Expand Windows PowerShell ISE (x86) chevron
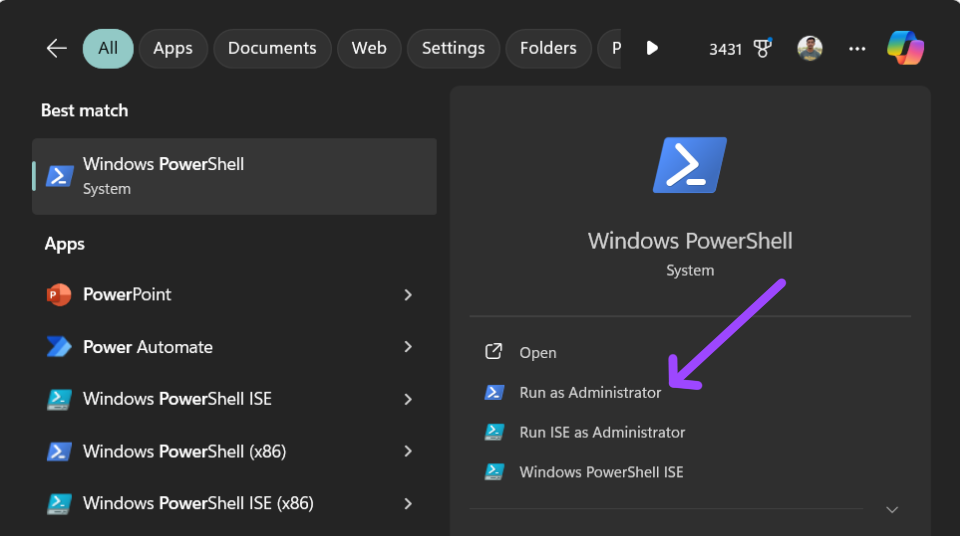Screen dimensions: 960x536 point(408,504)
